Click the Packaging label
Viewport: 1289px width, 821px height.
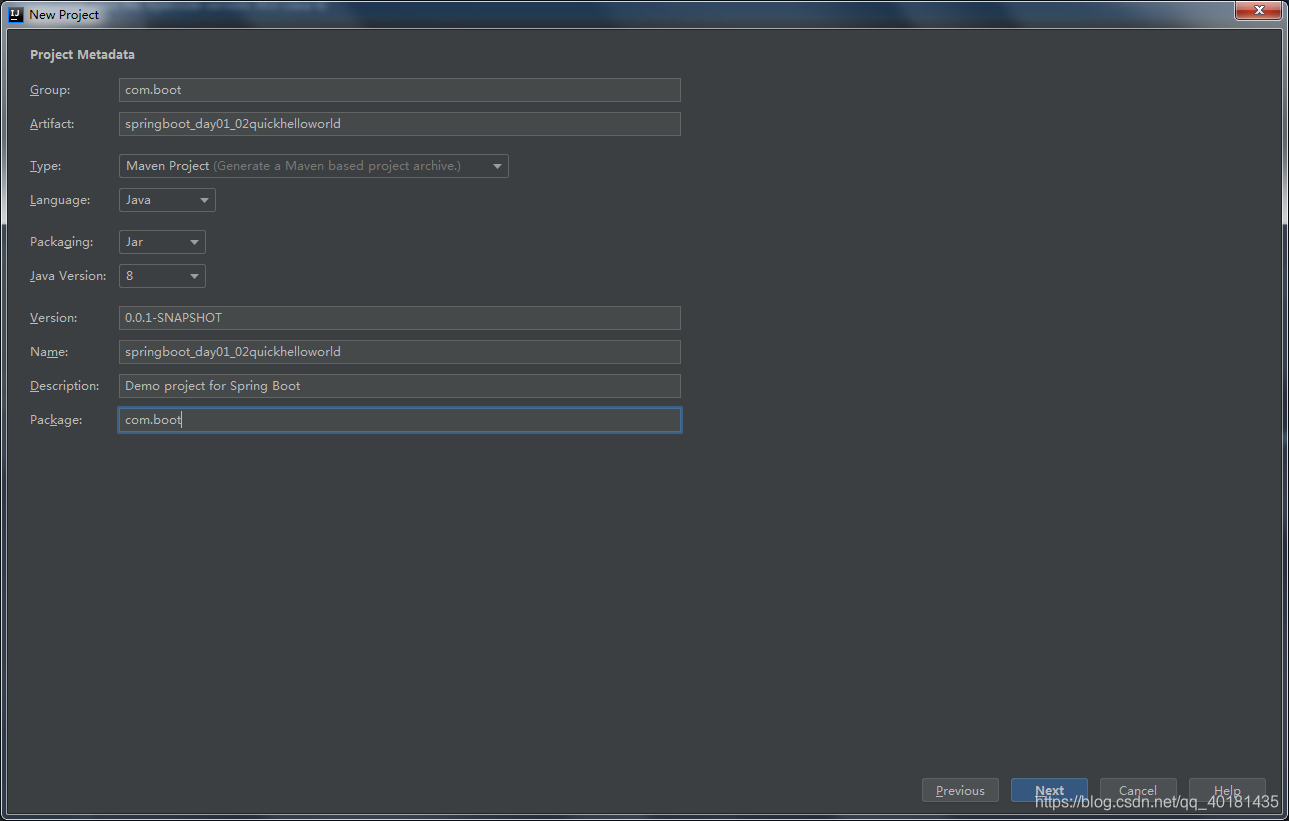[61, 242]
